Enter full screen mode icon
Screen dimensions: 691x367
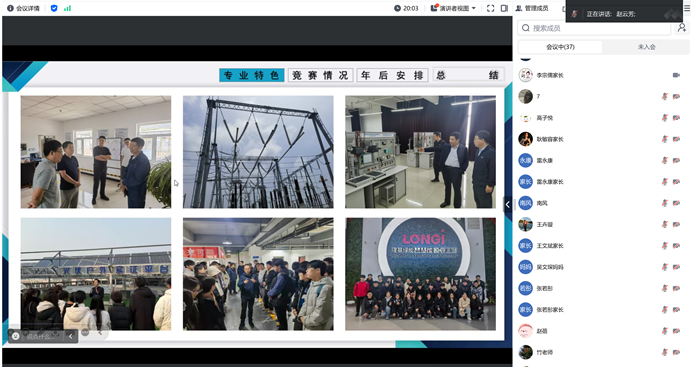click(490, 8)
